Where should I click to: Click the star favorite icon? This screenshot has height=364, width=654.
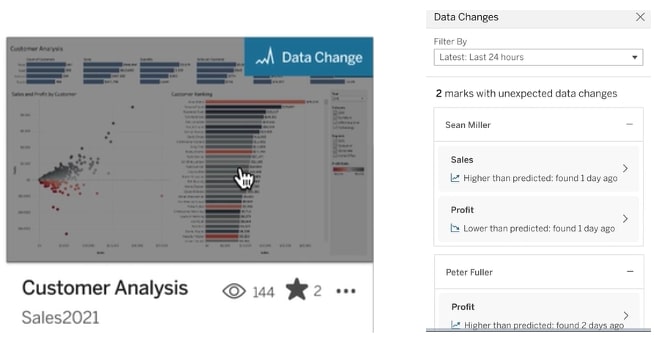[x=297, y=289]
